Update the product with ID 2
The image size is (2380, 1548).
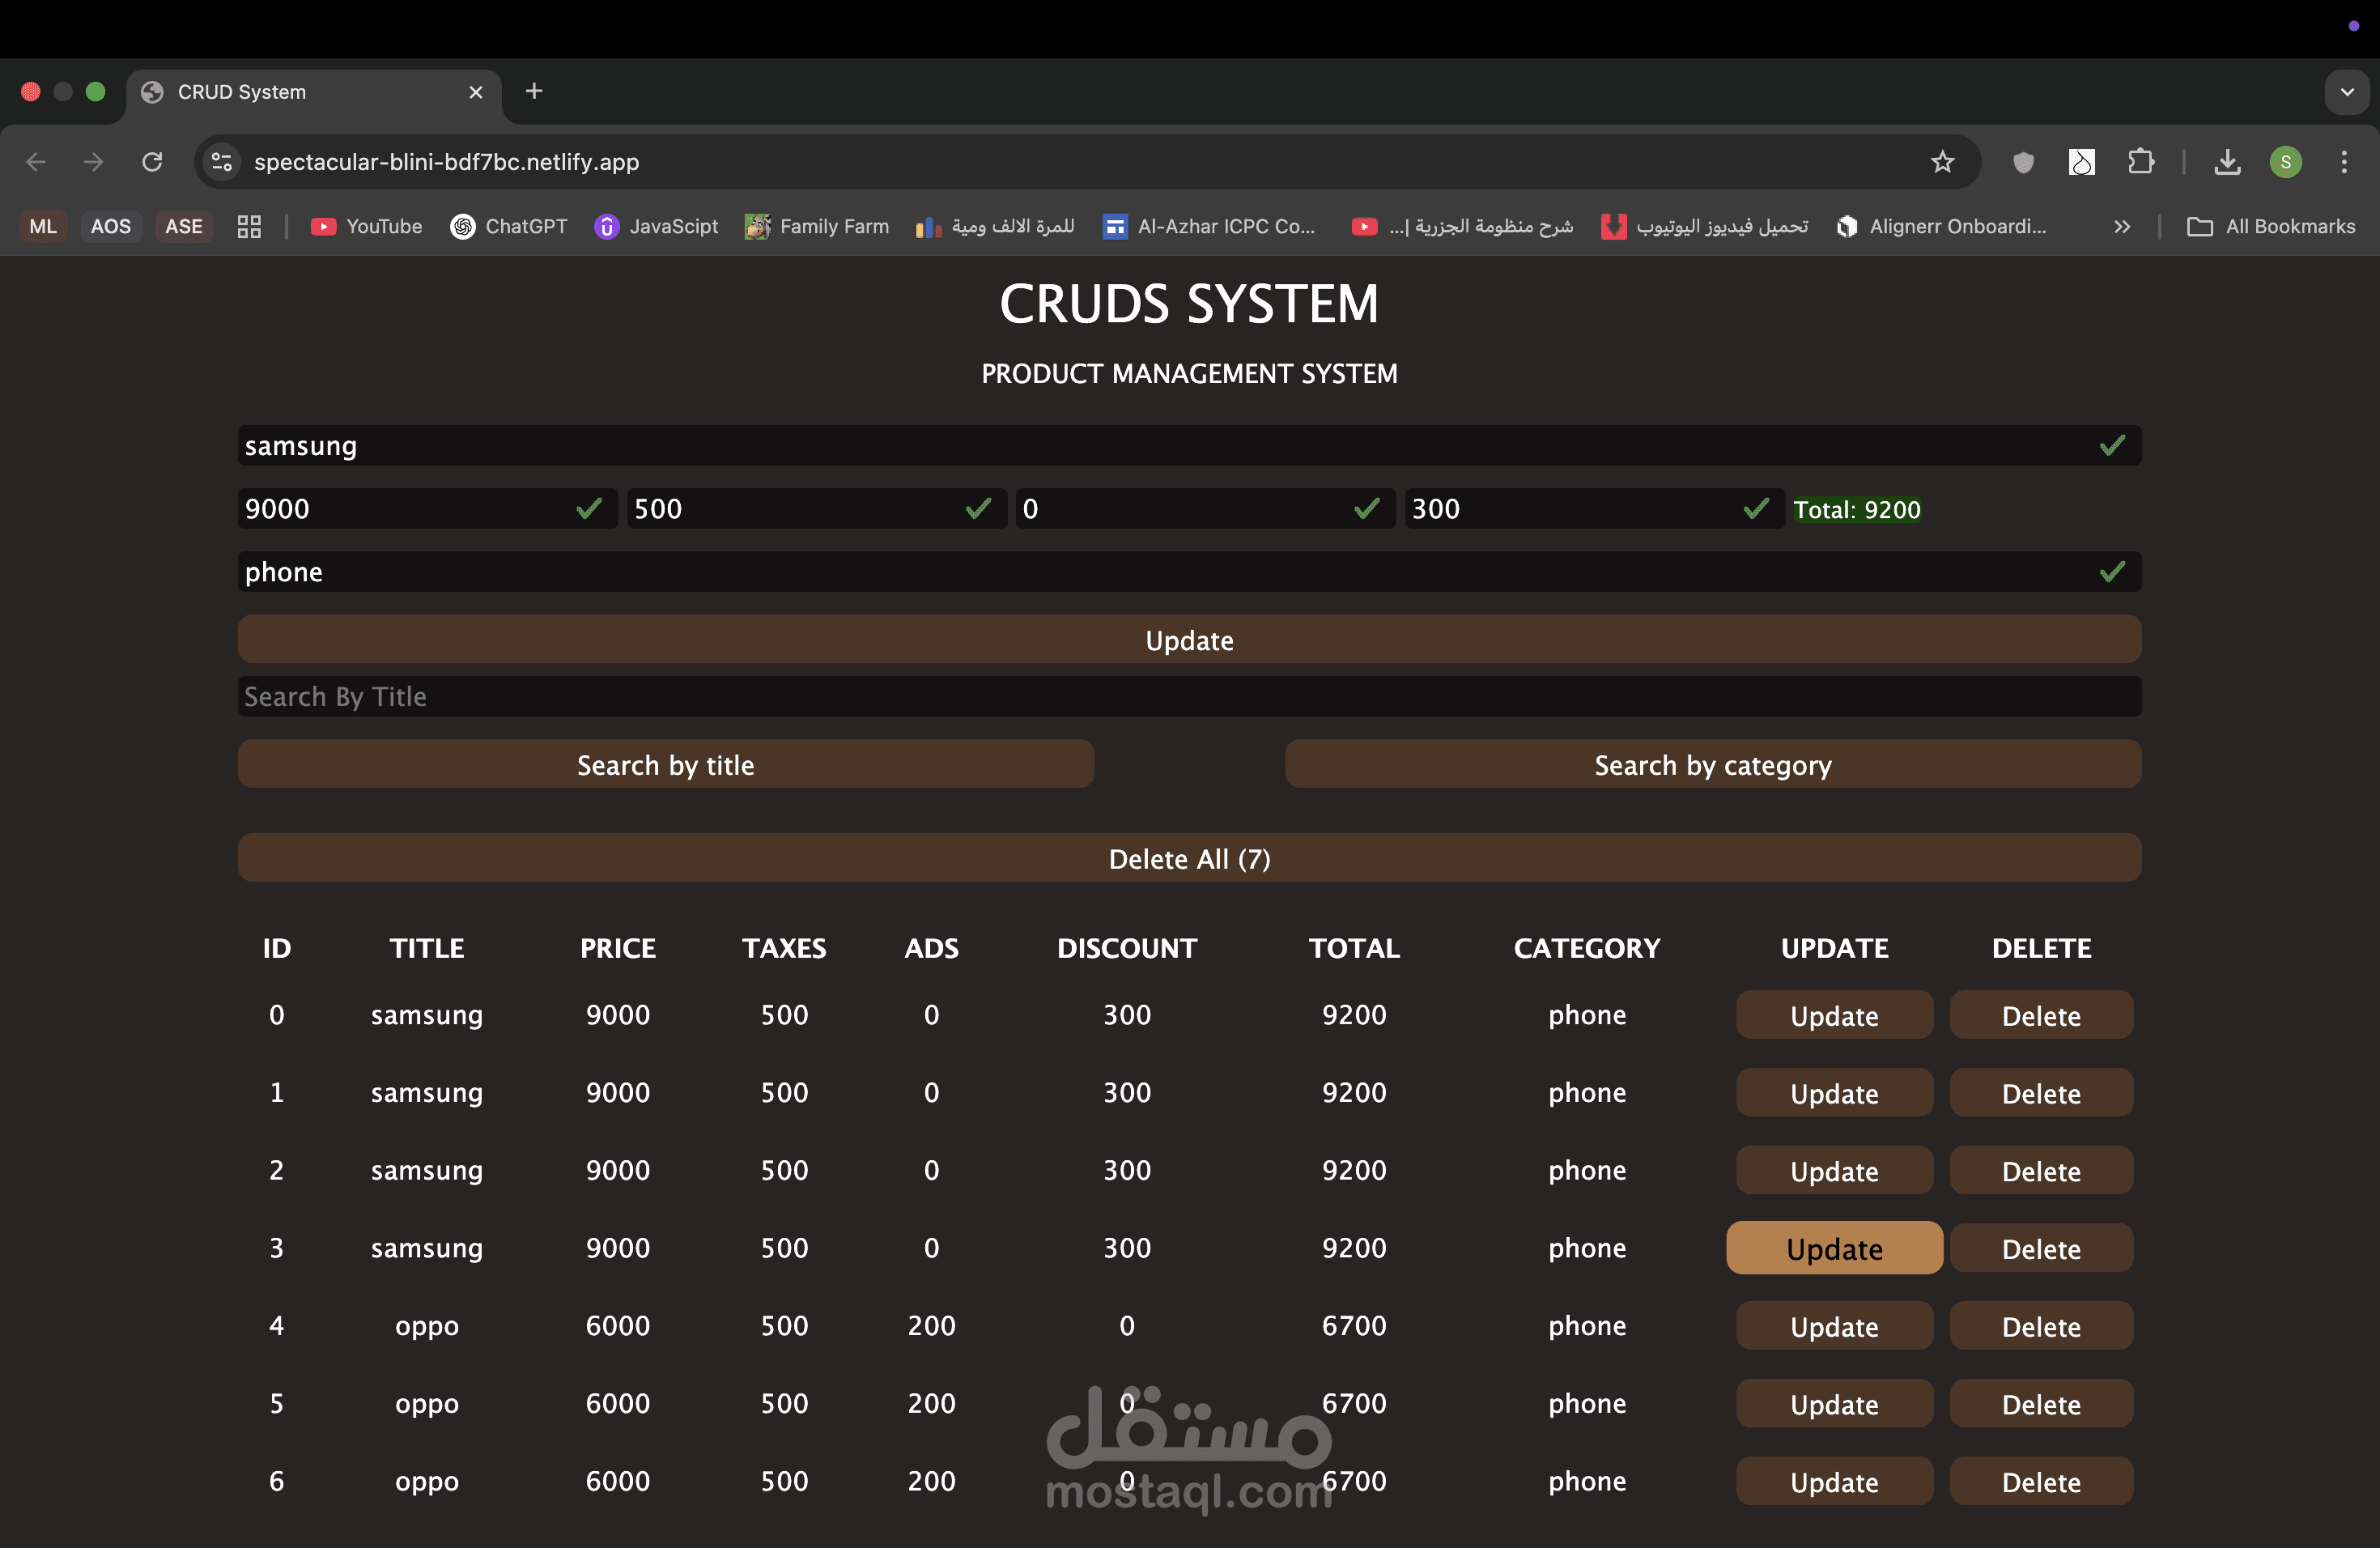tap(1834, 1171)
